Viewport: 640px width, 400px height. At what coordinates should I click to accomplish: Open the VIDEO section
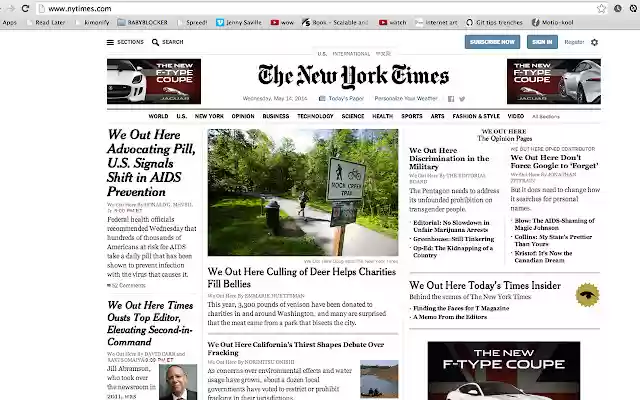[516, 116]
